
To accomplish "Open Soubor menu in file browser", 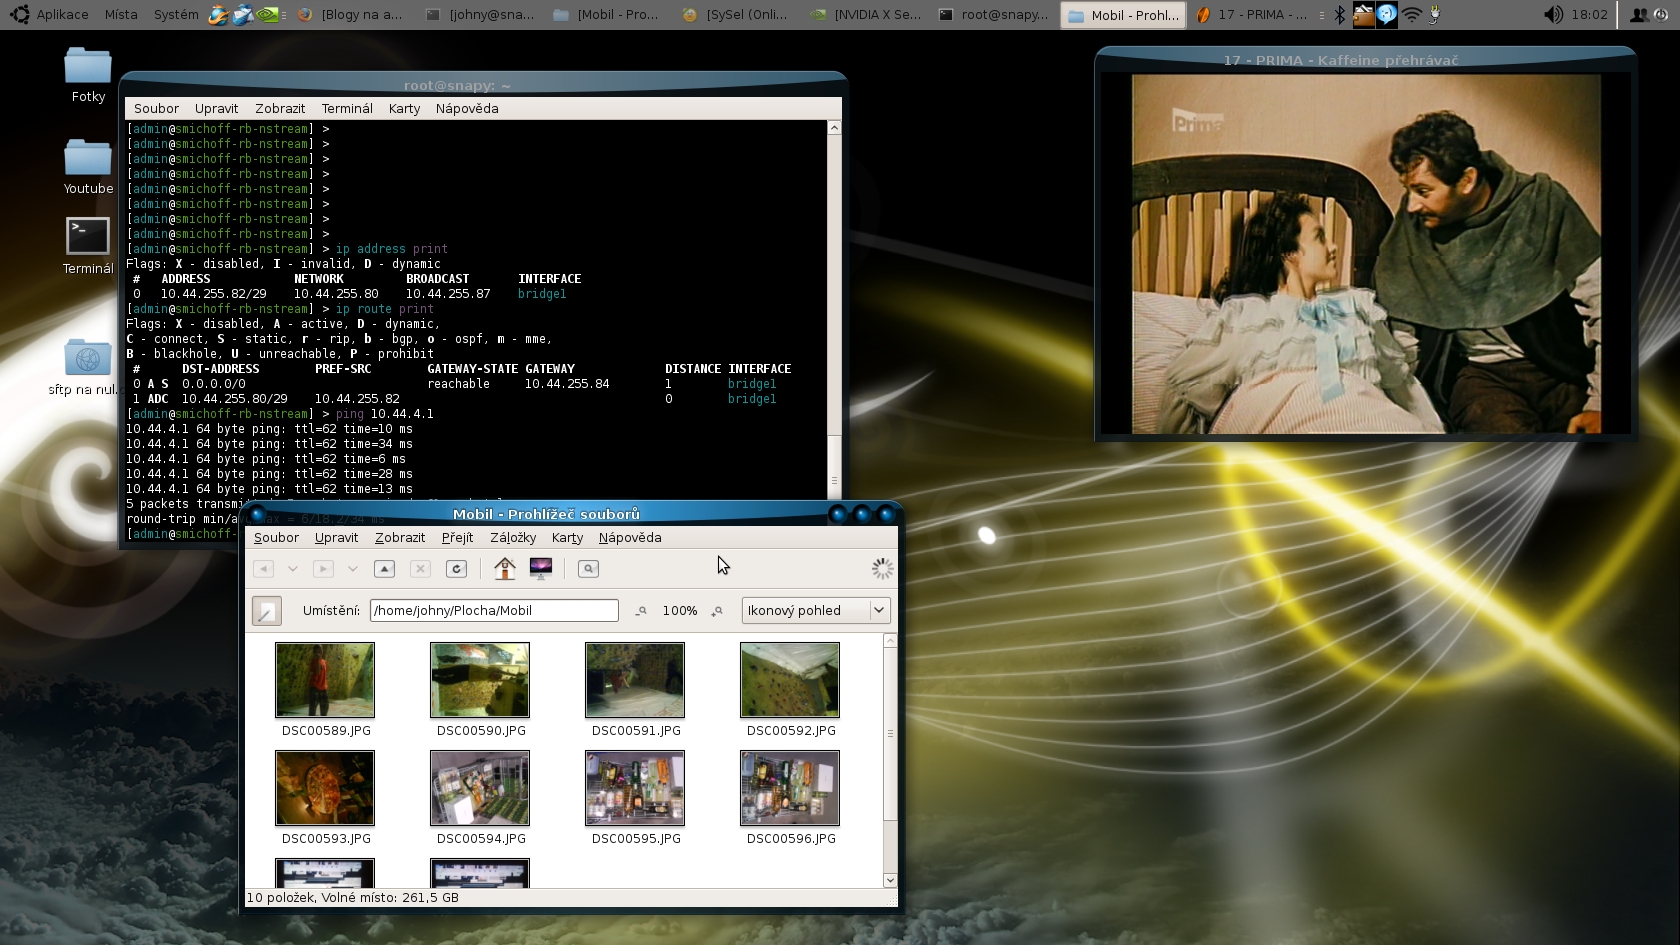I will 276,538.
